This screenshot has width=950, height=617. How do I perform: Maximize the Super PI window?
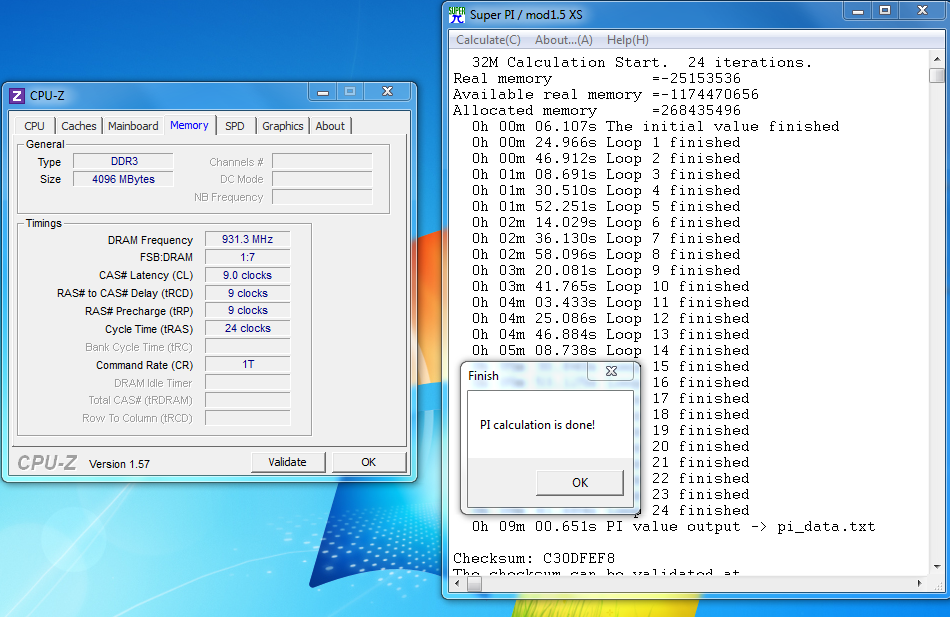click(884, 10)
